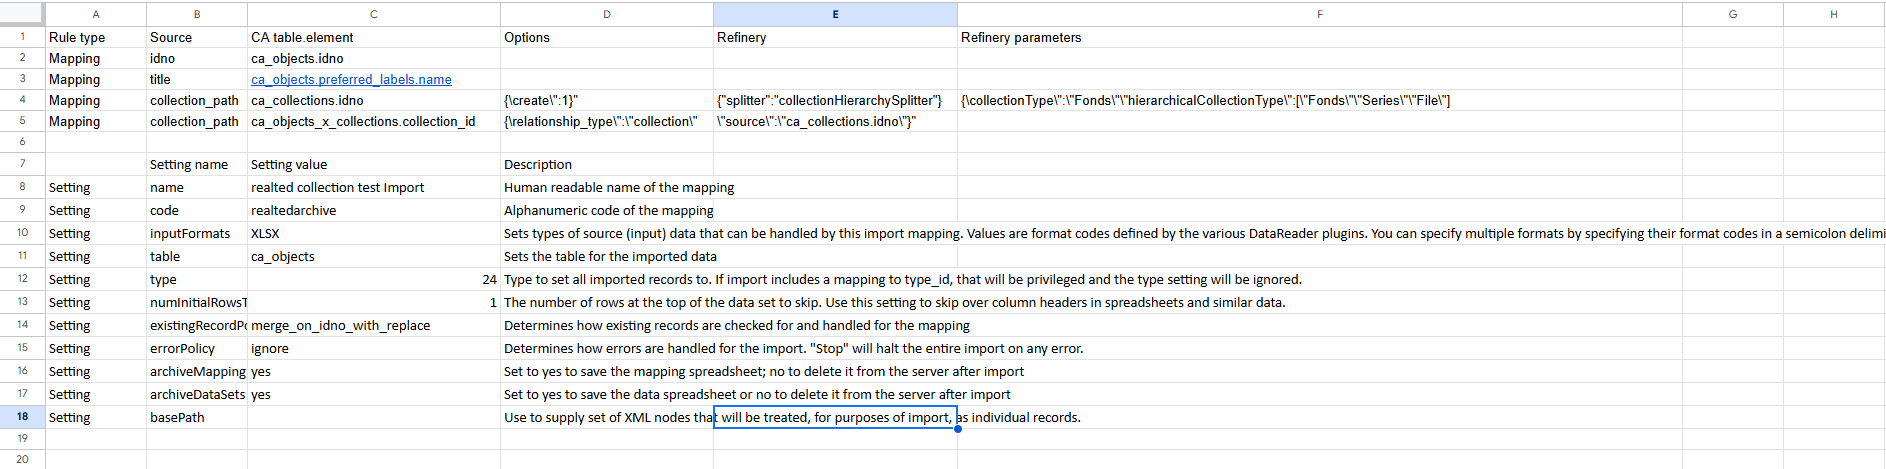Open the ca_objects.preferred_labels.name link

pos(351,80)
